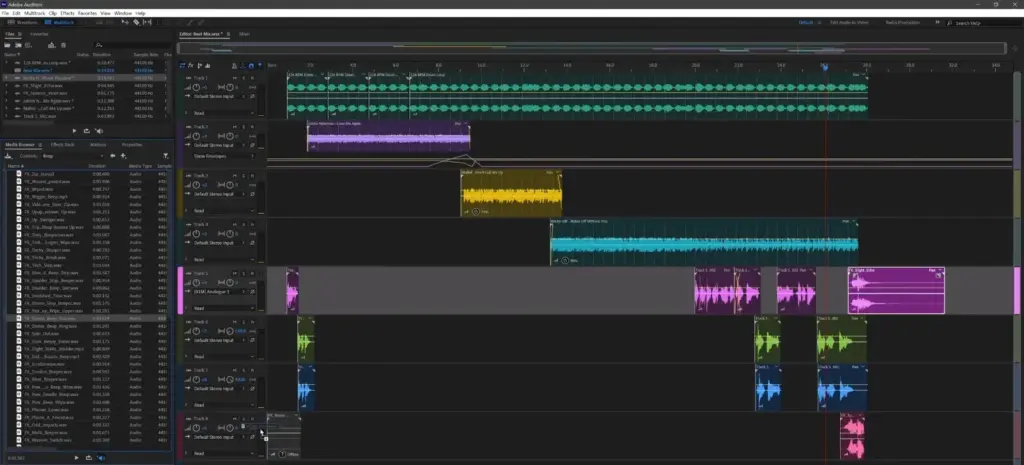Click Insert into Multitrack icon in Files panel

52,45
